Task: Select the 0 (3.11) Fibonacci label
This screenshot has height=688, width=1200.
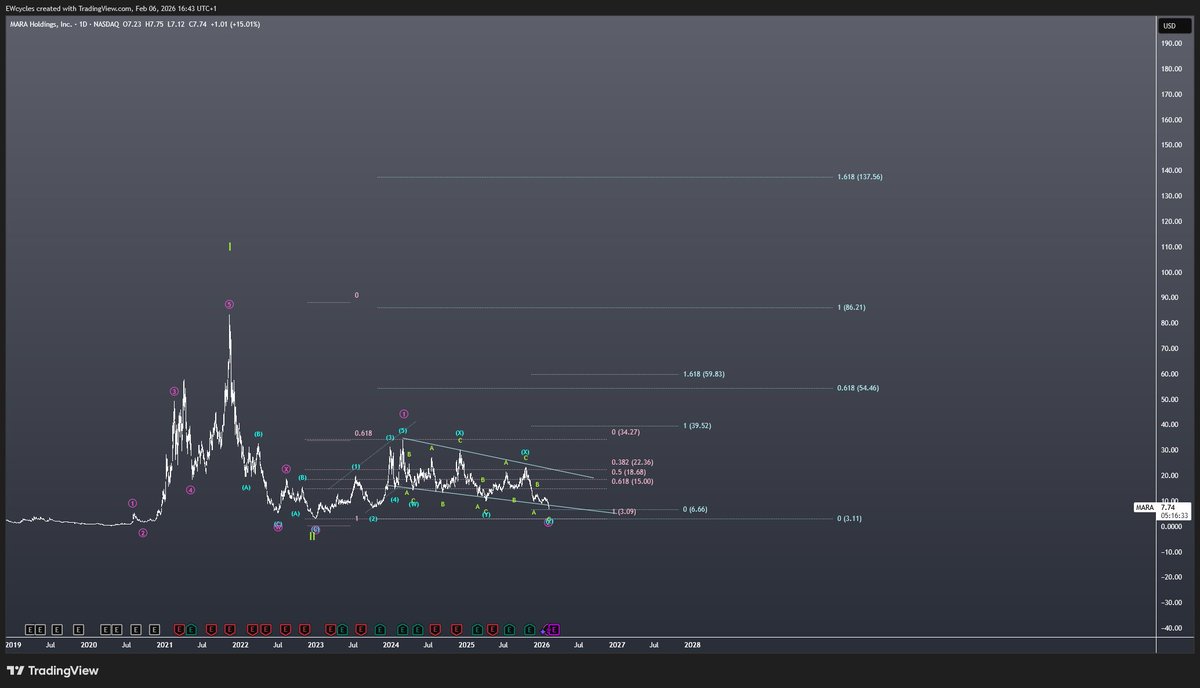Action: click(849, 519)
